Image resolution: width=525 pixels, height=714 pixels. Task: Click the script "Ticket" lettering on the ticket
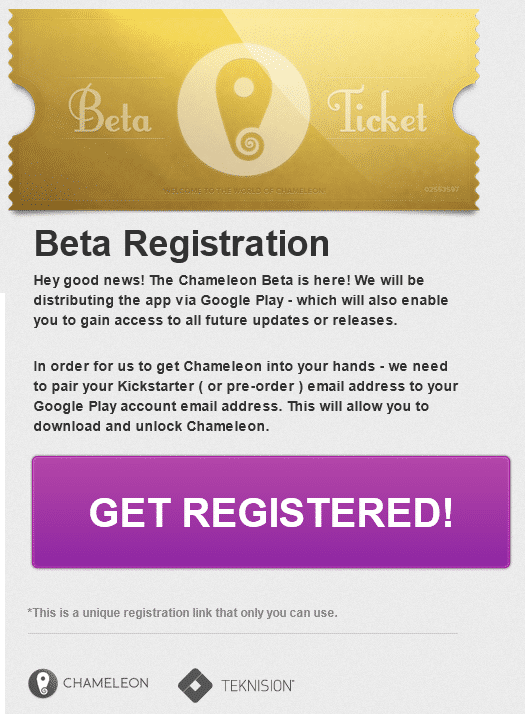pos(377,111)
